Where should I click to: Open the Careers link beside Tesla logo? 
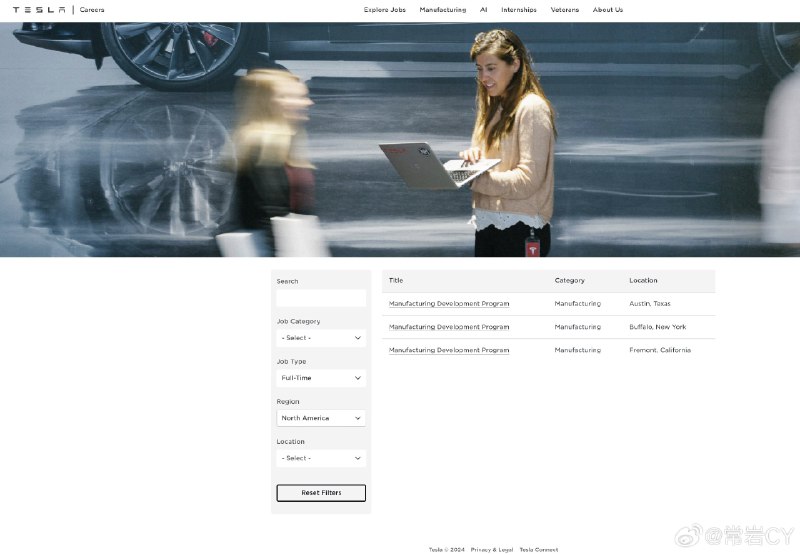click(92, 10)
